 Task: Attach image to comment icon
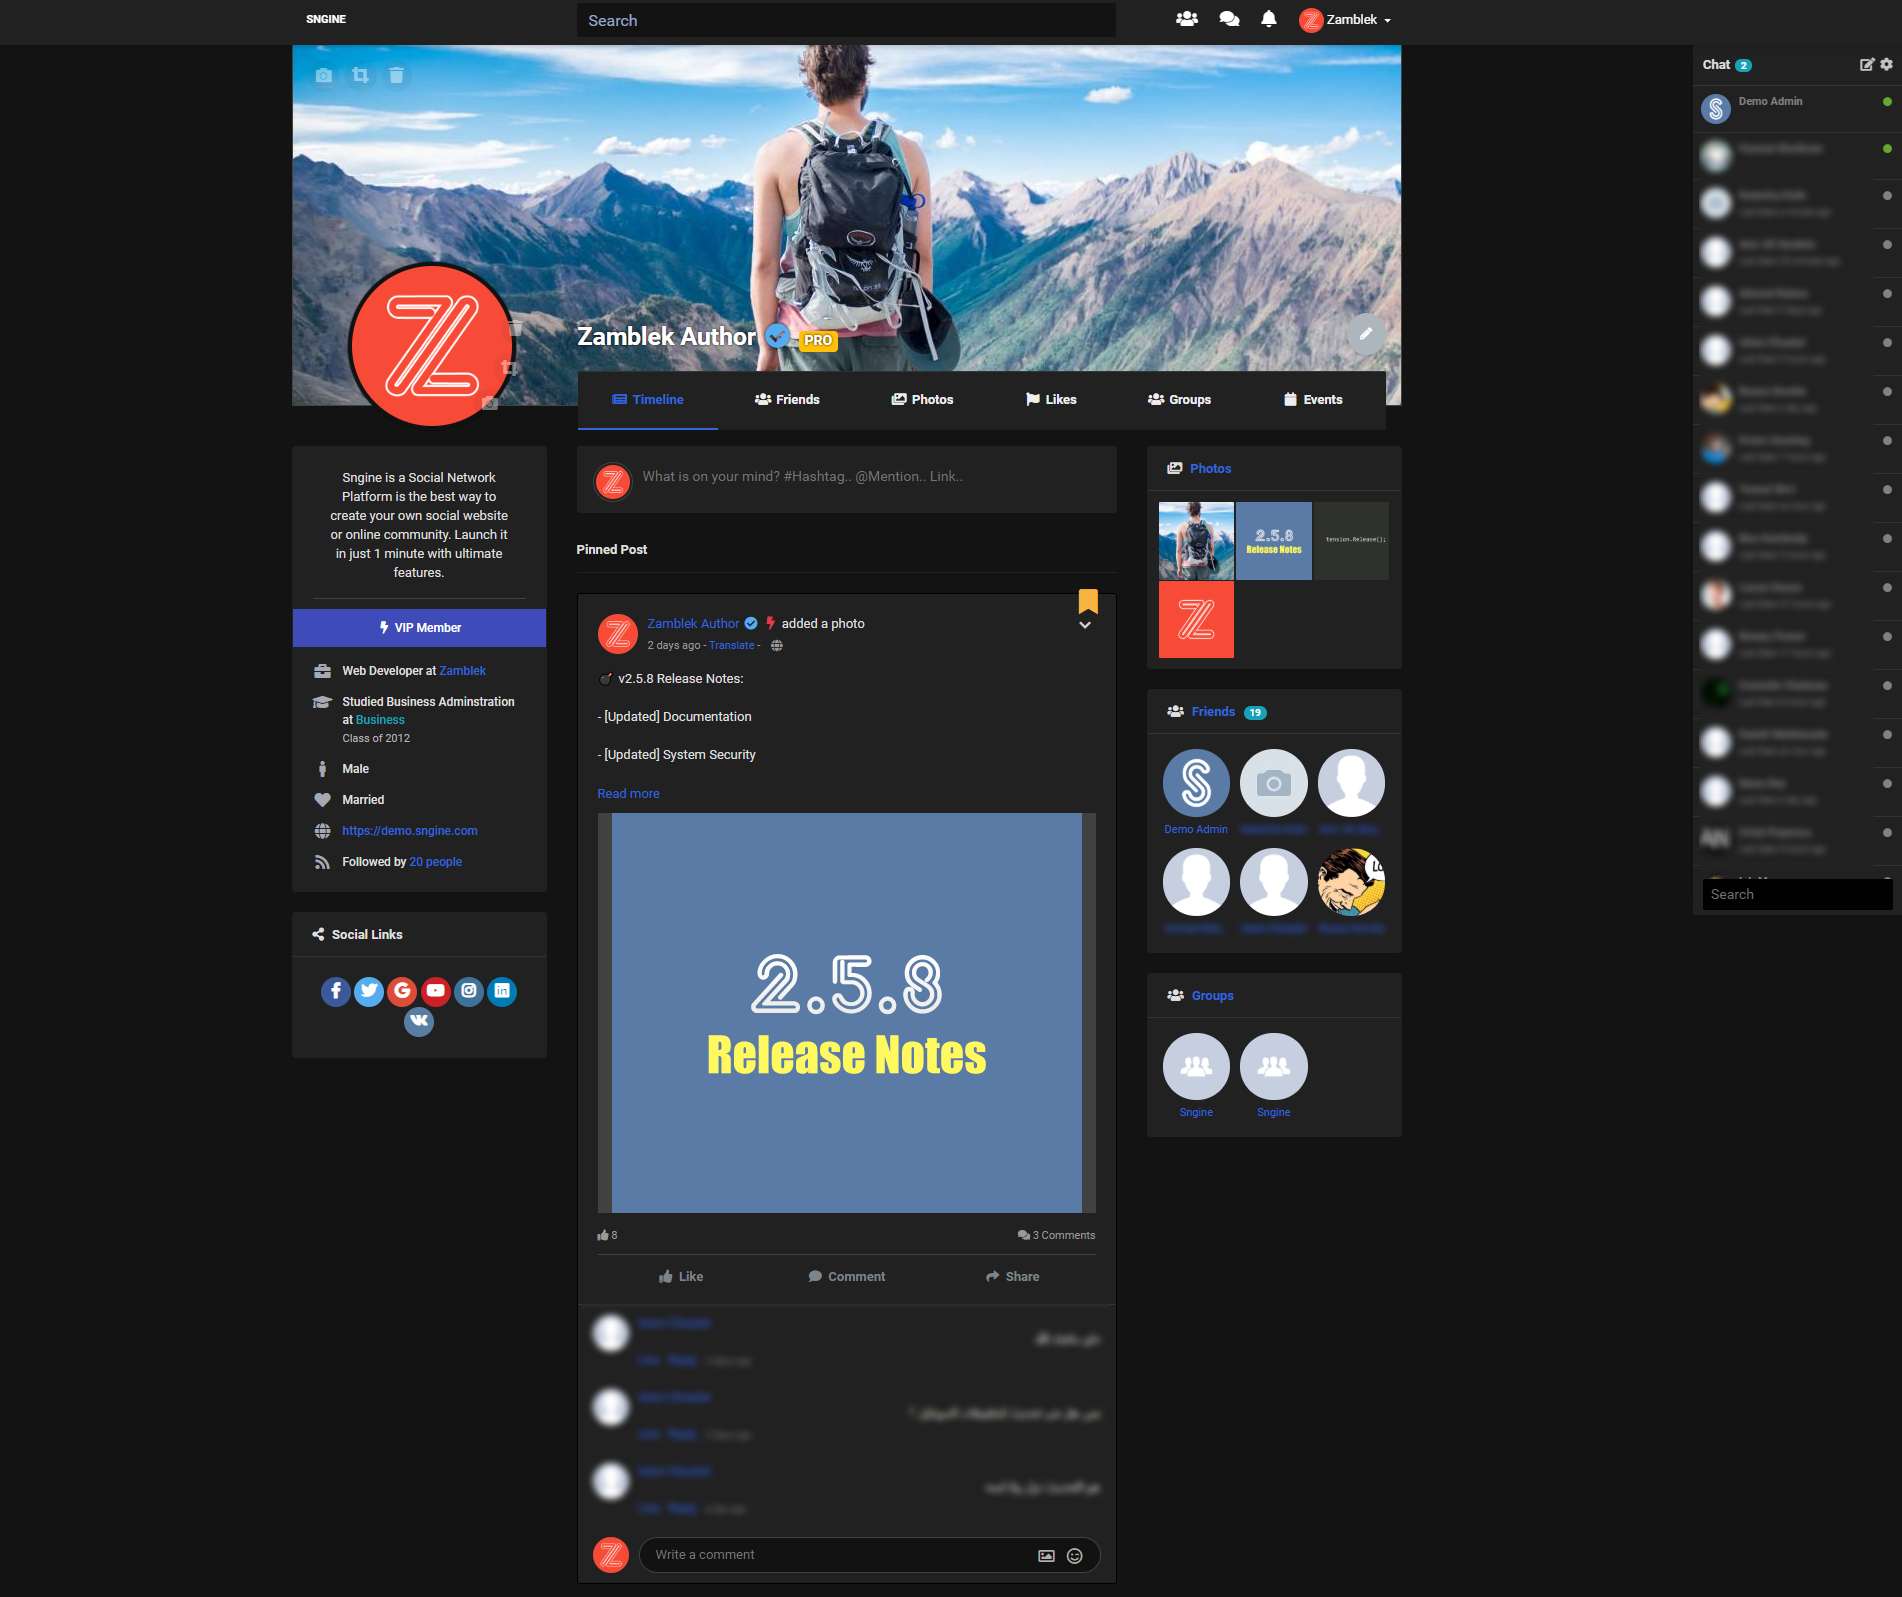[x=1046, y=1555]
